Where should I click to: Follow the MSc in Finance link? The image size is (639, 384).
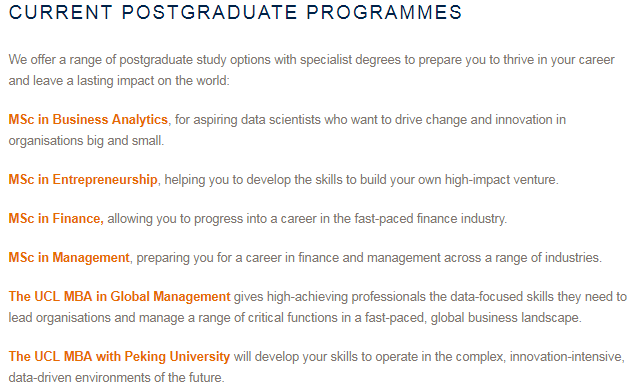click(56, 218)
